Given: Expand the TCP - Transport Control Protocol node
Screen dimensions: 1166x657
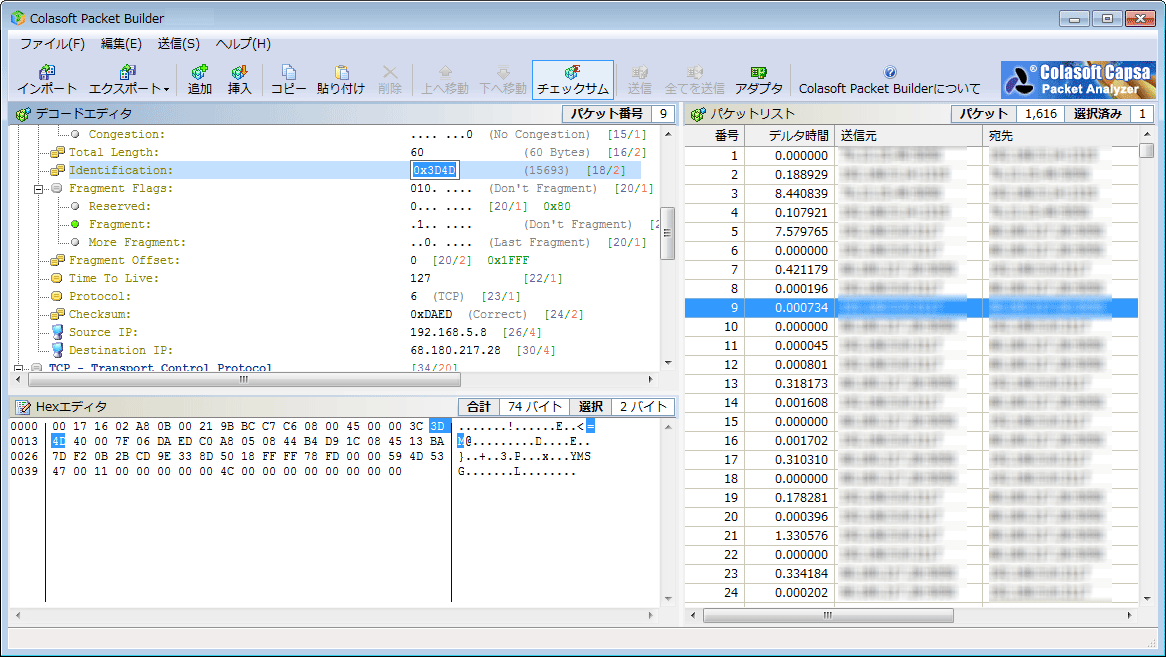Looking at the screenshot, I should click(x=19, y=368).
